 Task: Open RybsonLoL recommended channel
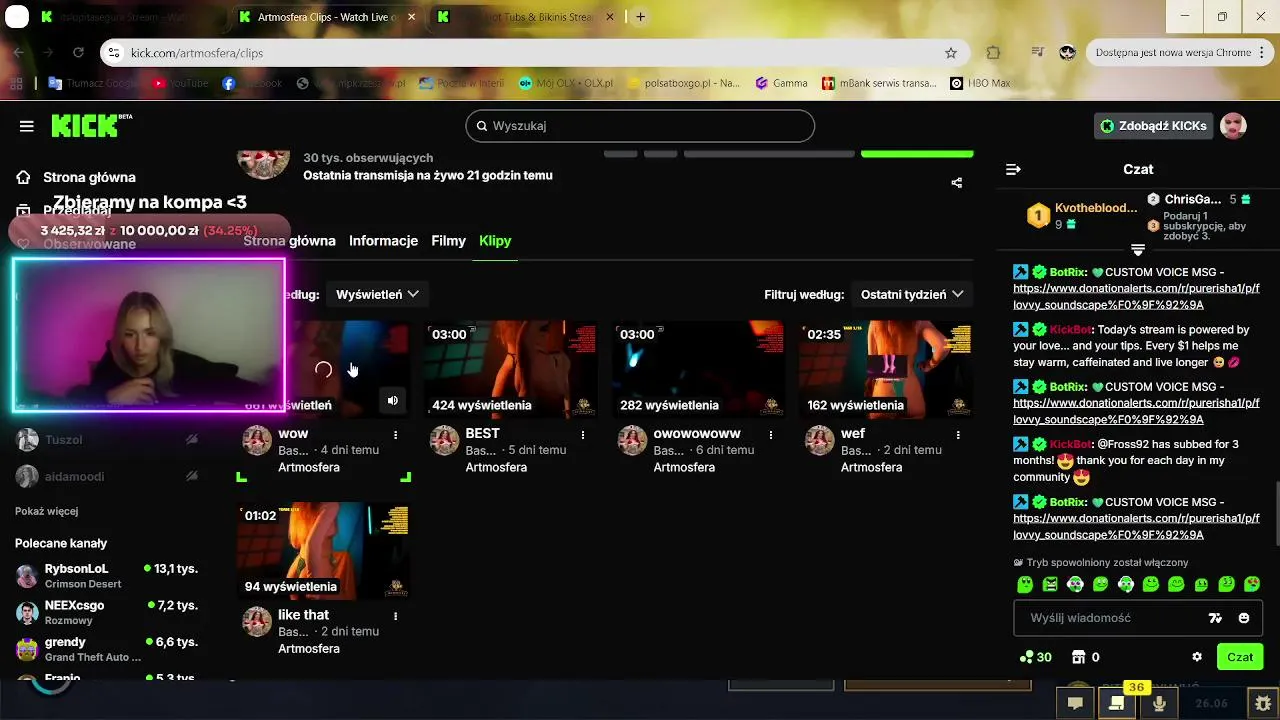click(107, 576)
